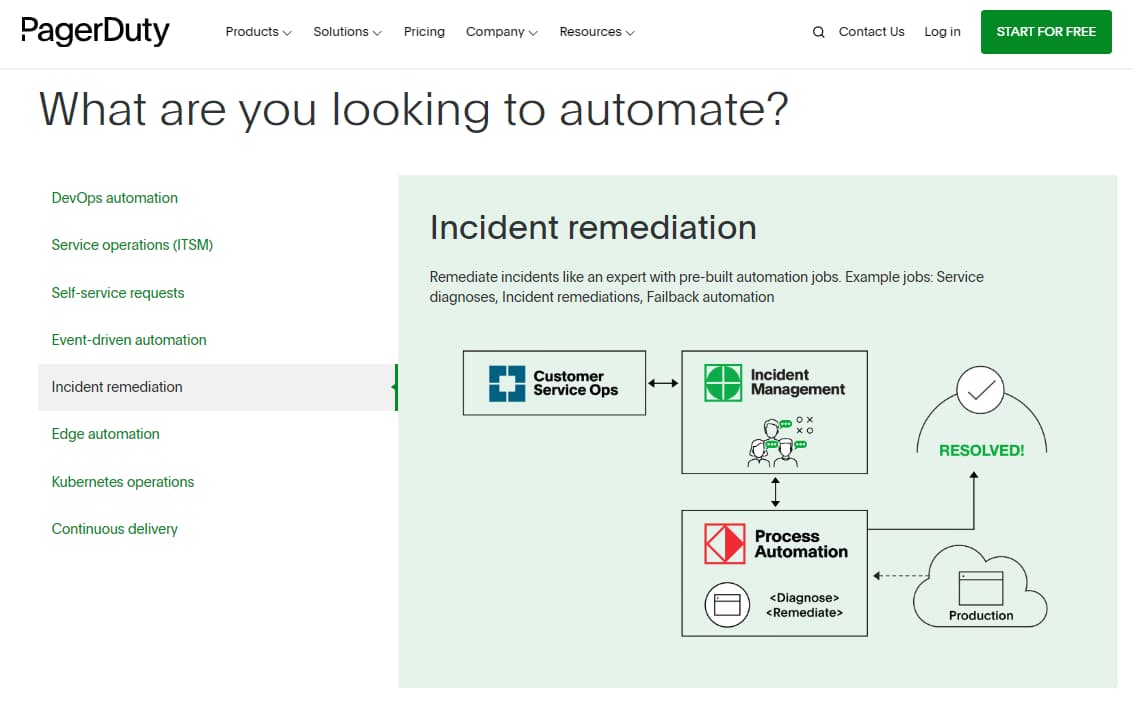This screenshot has width=1133, height=703.
Task: Select the Self-service requests tab
Action: (118, 293)
